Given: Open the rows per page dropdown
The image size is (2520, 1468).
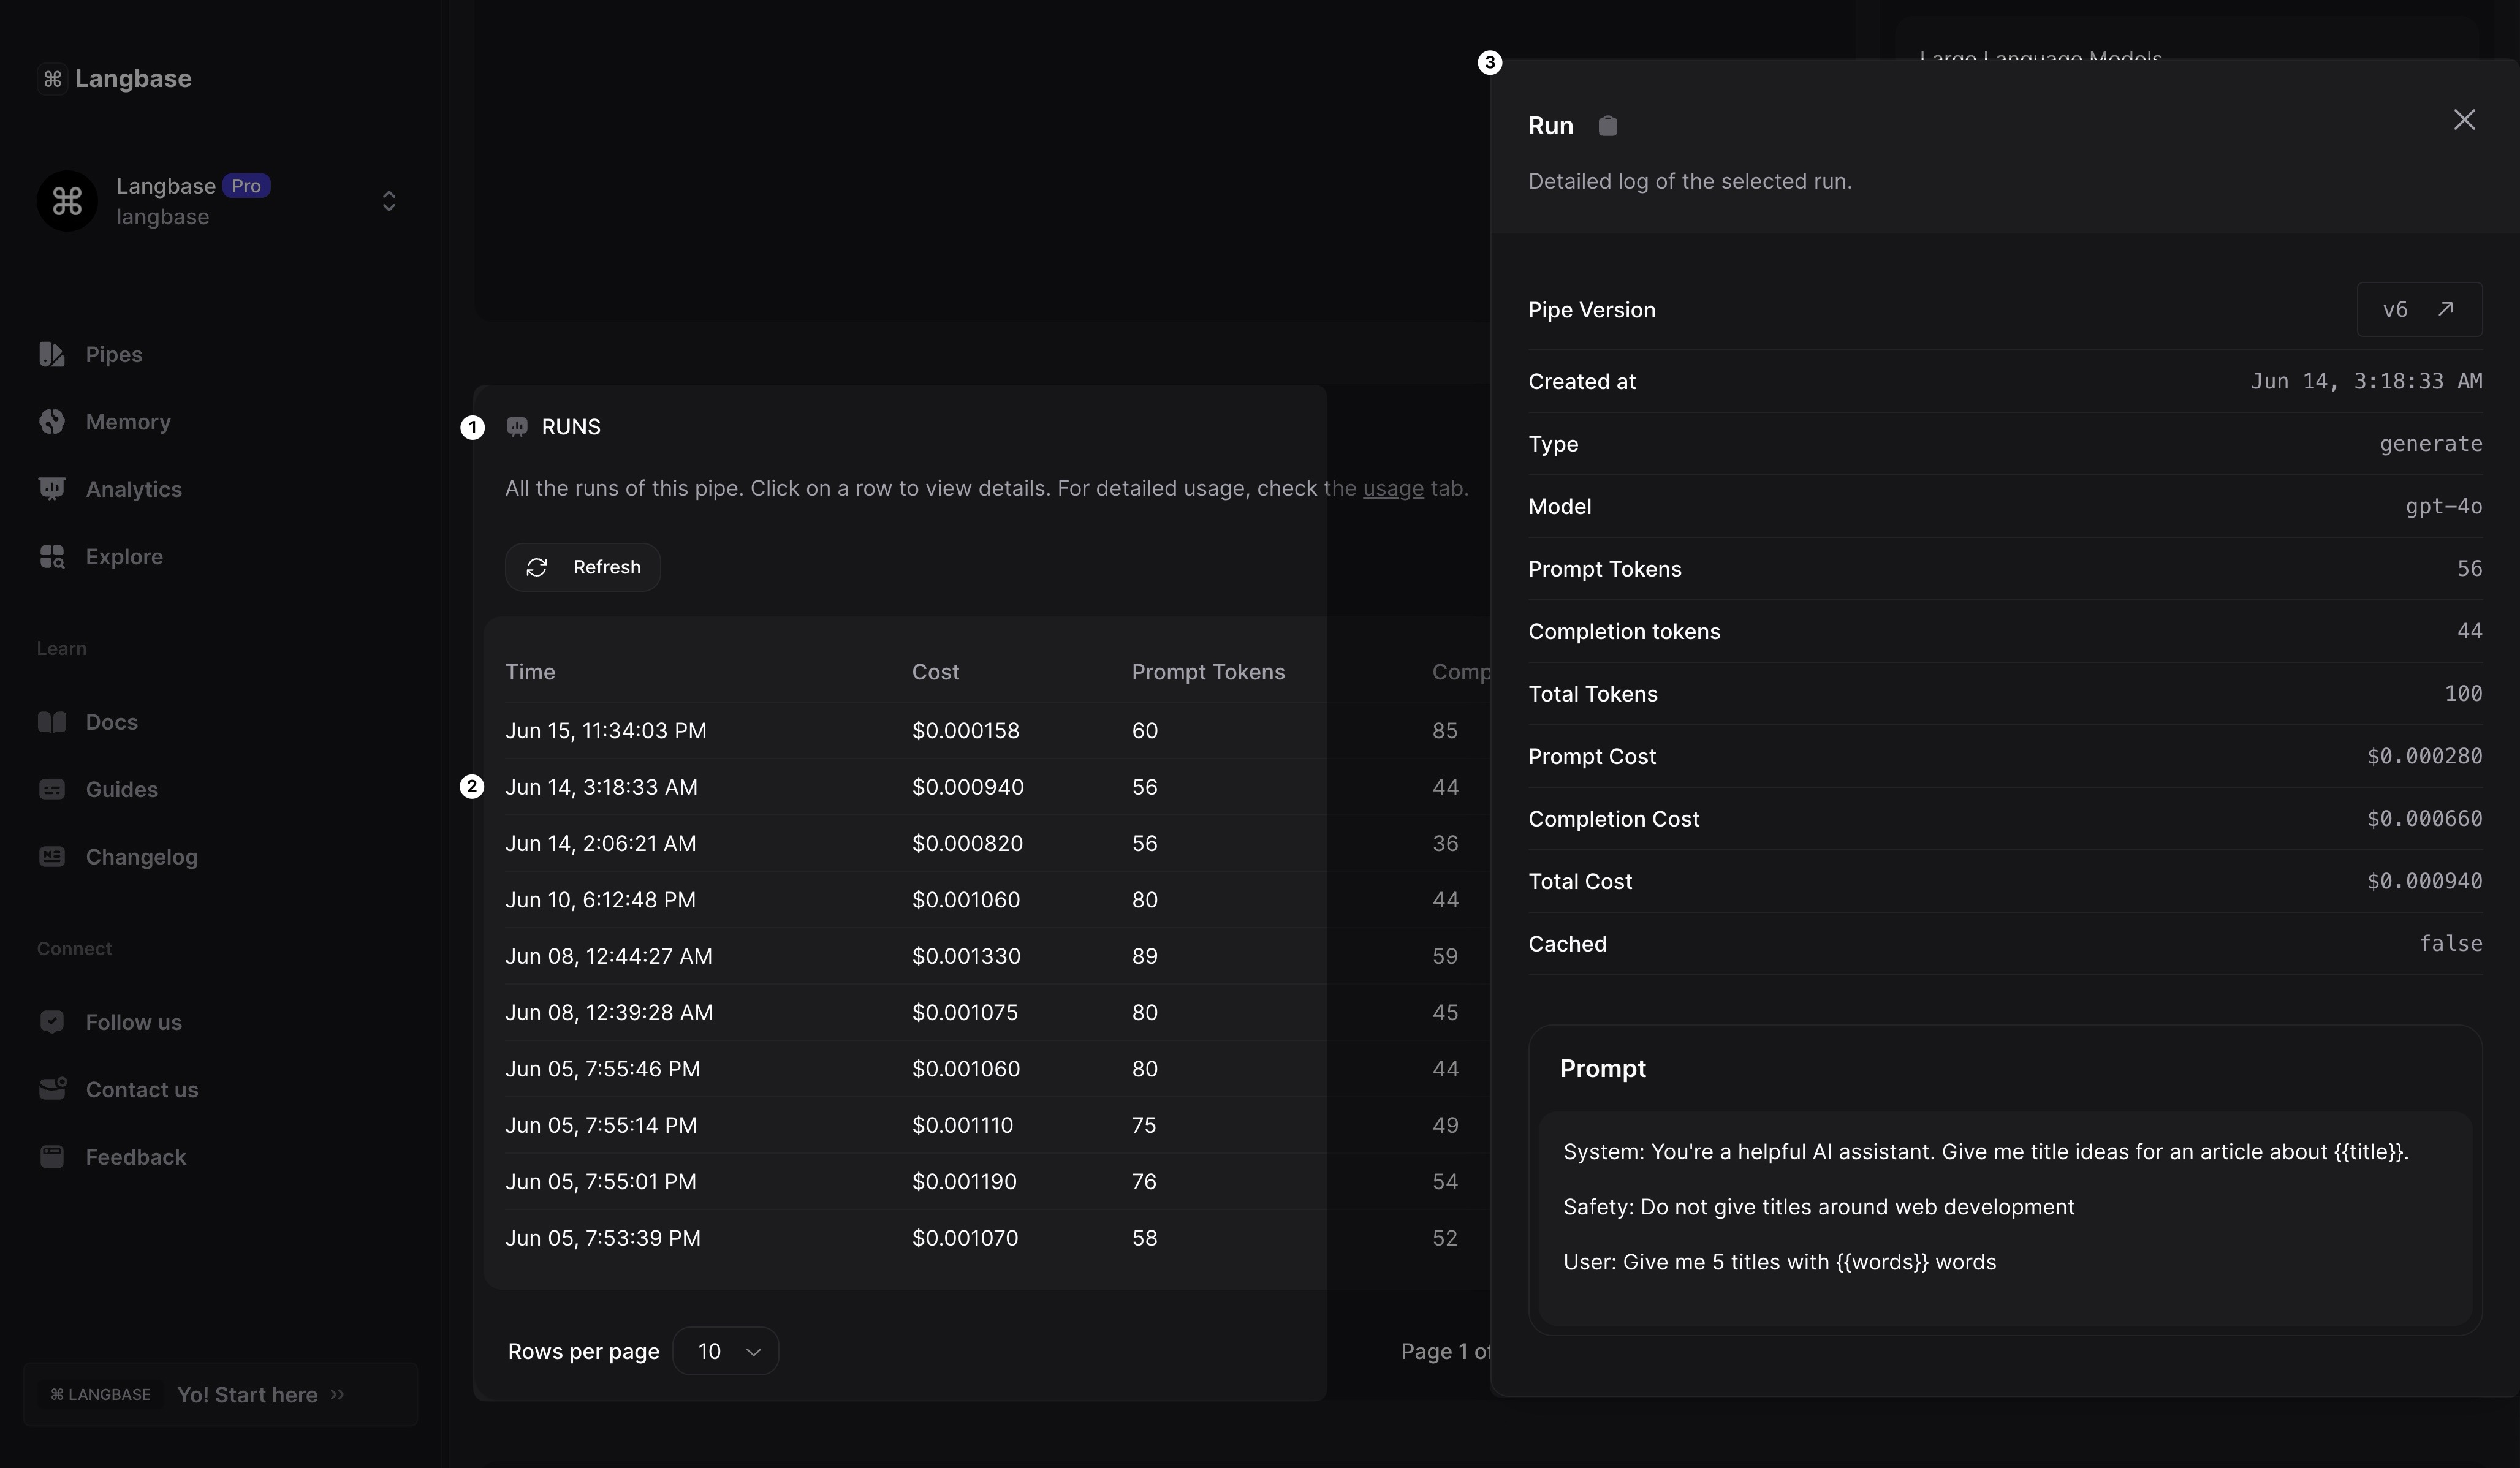Looking at the screenshot, I should coord(726,1351).
